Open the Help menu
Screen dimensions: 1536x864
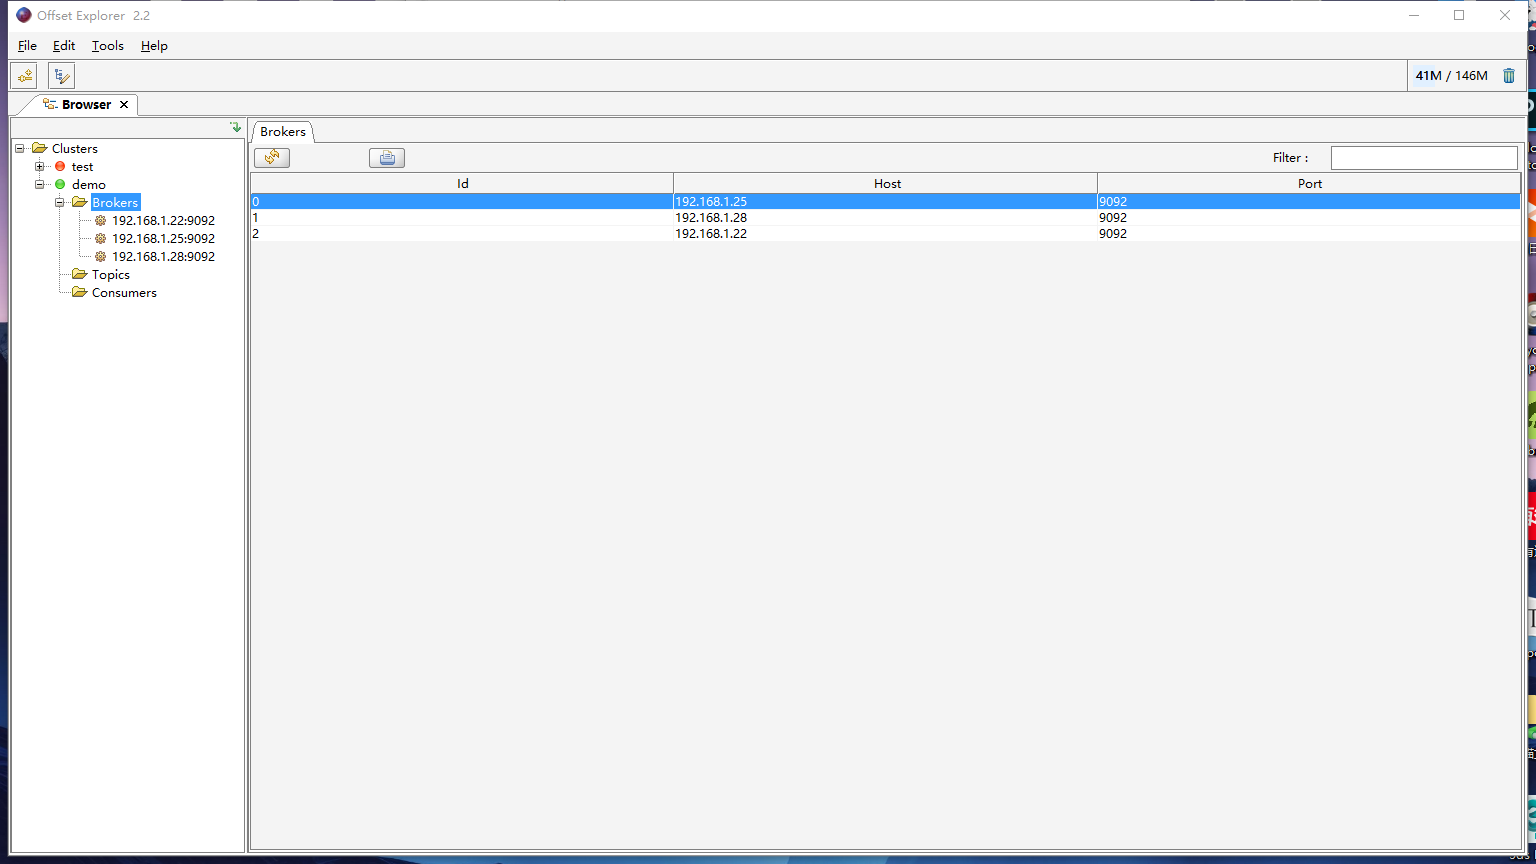tap(154, 46)
